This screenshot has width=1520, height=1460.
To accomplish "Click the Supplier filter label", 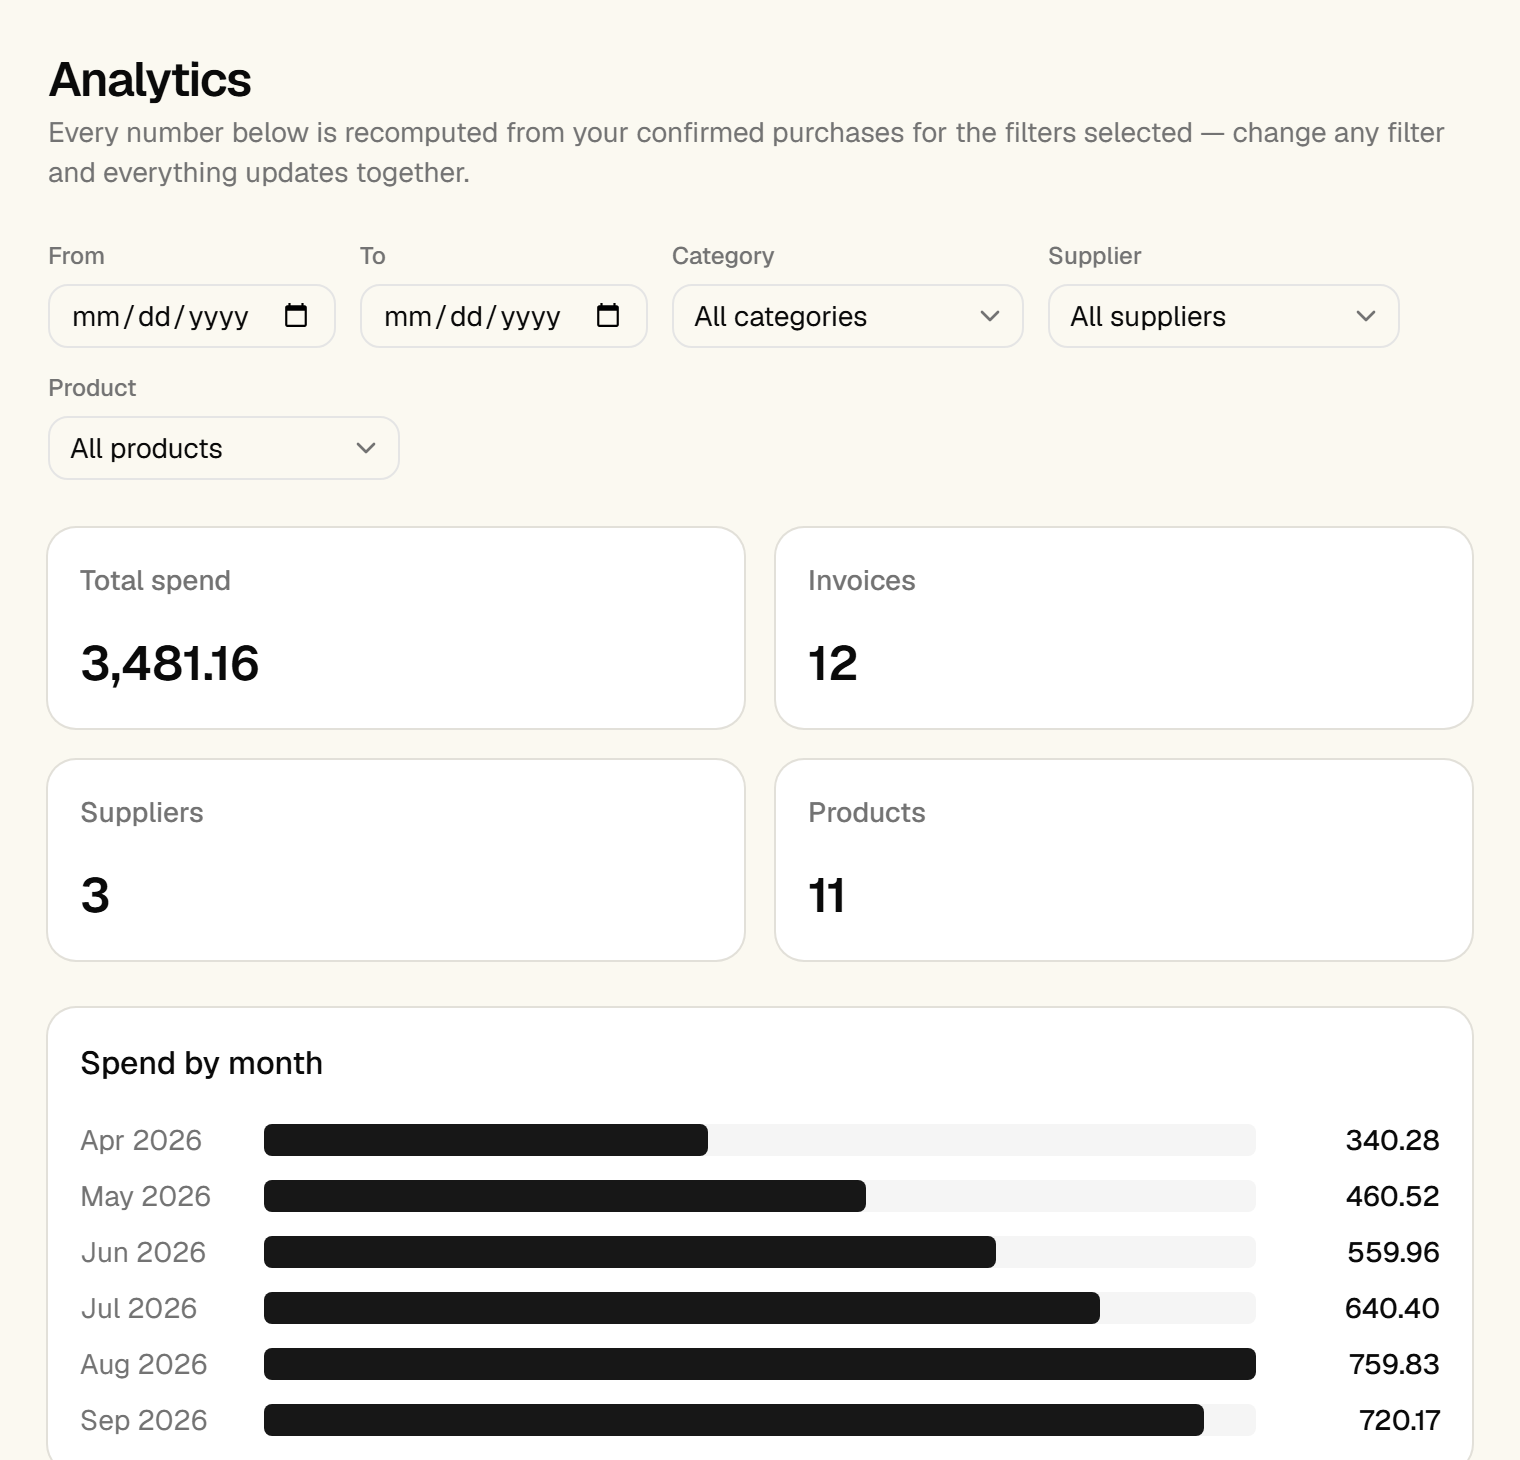I will (1094, 256).
